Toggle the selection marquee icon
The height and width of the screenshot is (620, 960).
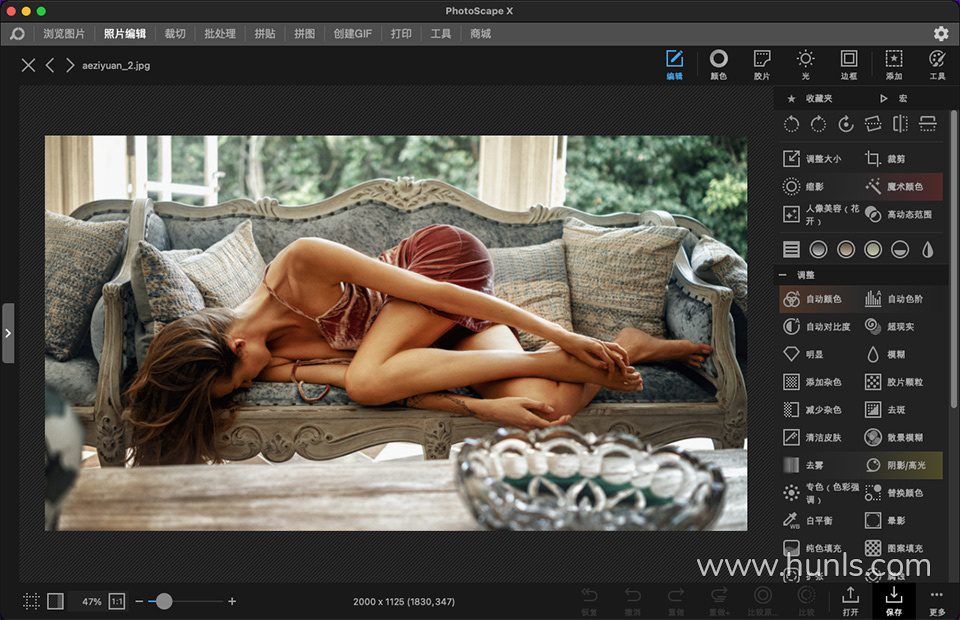[x=31, y=601]
